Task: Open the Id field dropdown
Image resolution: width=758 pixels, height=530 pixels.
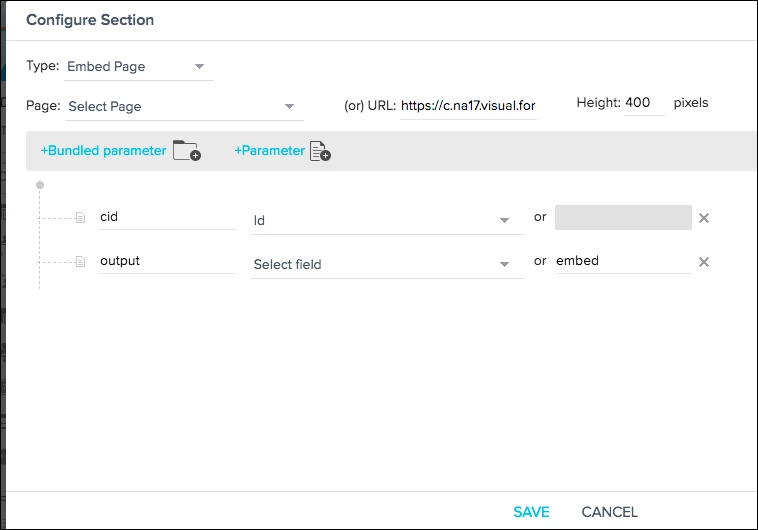Action: [387, 221]
